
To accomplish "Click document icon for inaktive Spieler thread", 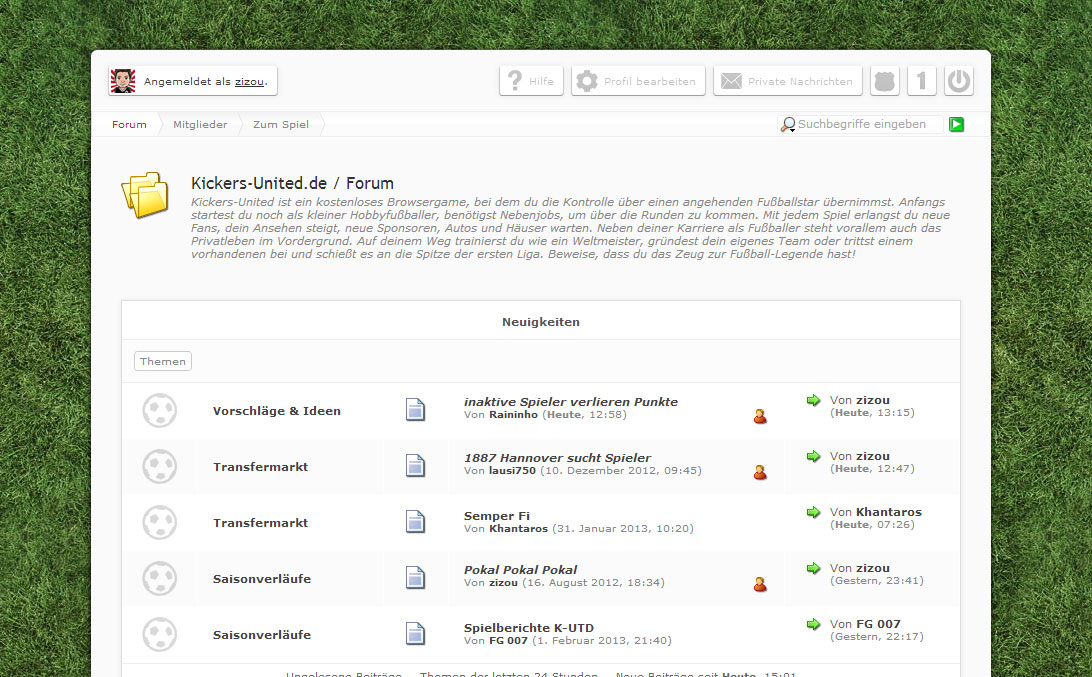I will point(416,410).
